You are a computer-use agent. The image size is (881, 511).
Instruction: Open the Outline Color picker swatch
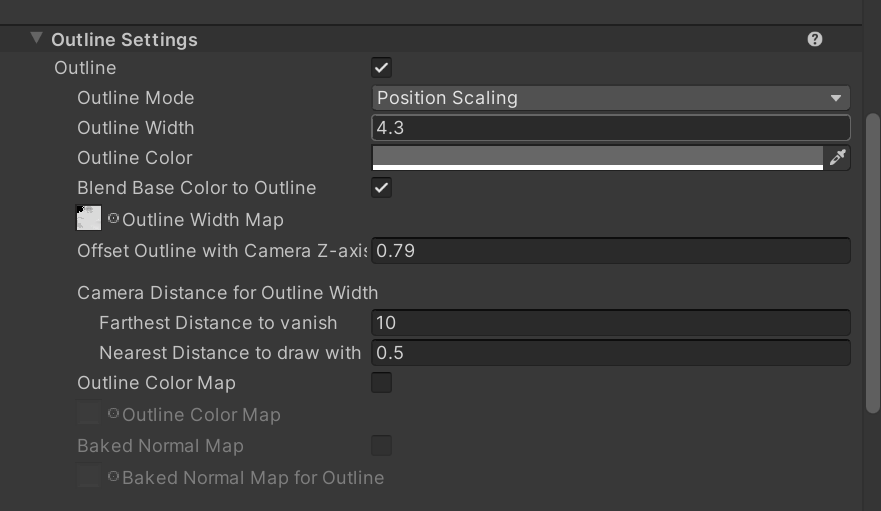point(597,157)
